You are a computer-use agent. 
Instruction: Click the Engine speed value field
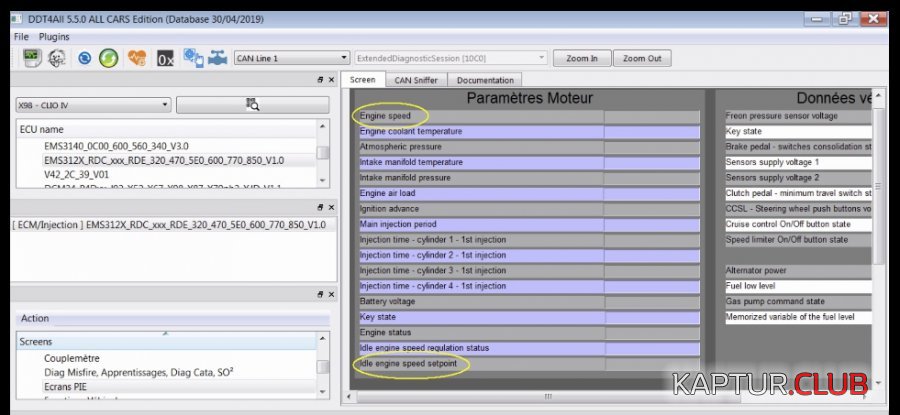tap(652, 117)
